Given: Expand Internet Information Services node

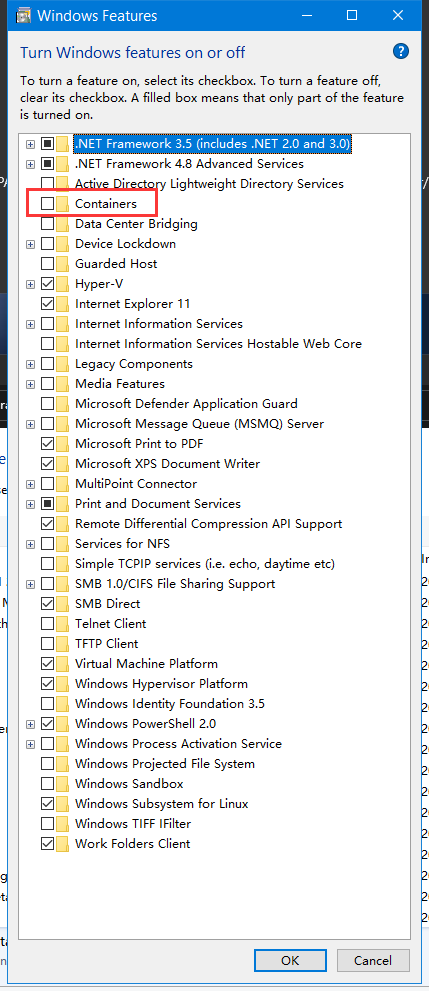Looking at the screenshot, I should [30, 324].
